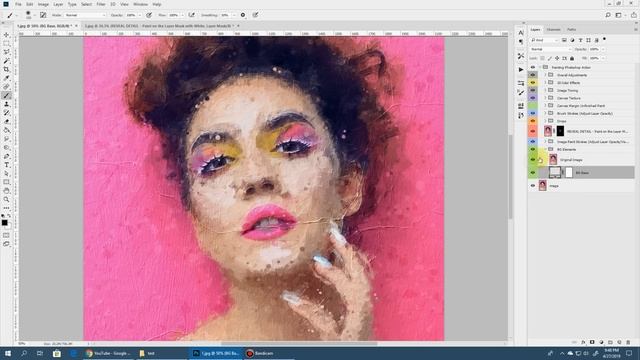Image resolution: width=640 pixels, height=360 pixels.
Task: Open the File menu
Action: click(x=18, y=4)
